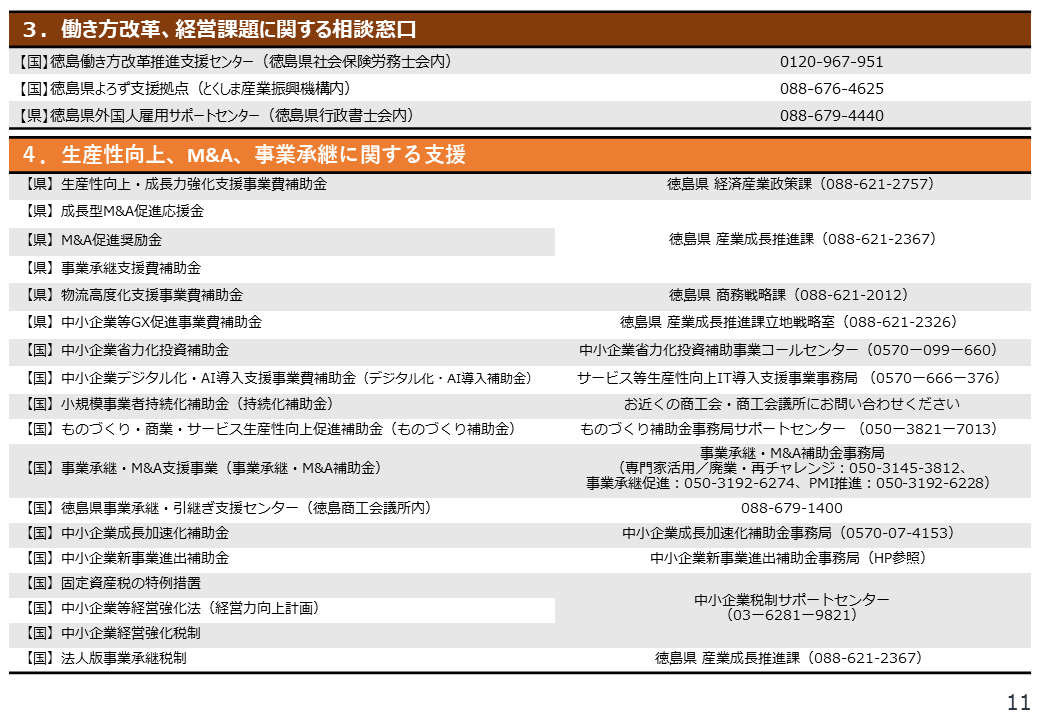This screenshot has height=720, width=1040.
Task: Select 固定資産税の特例措置 entry
Action: (113, 583)
